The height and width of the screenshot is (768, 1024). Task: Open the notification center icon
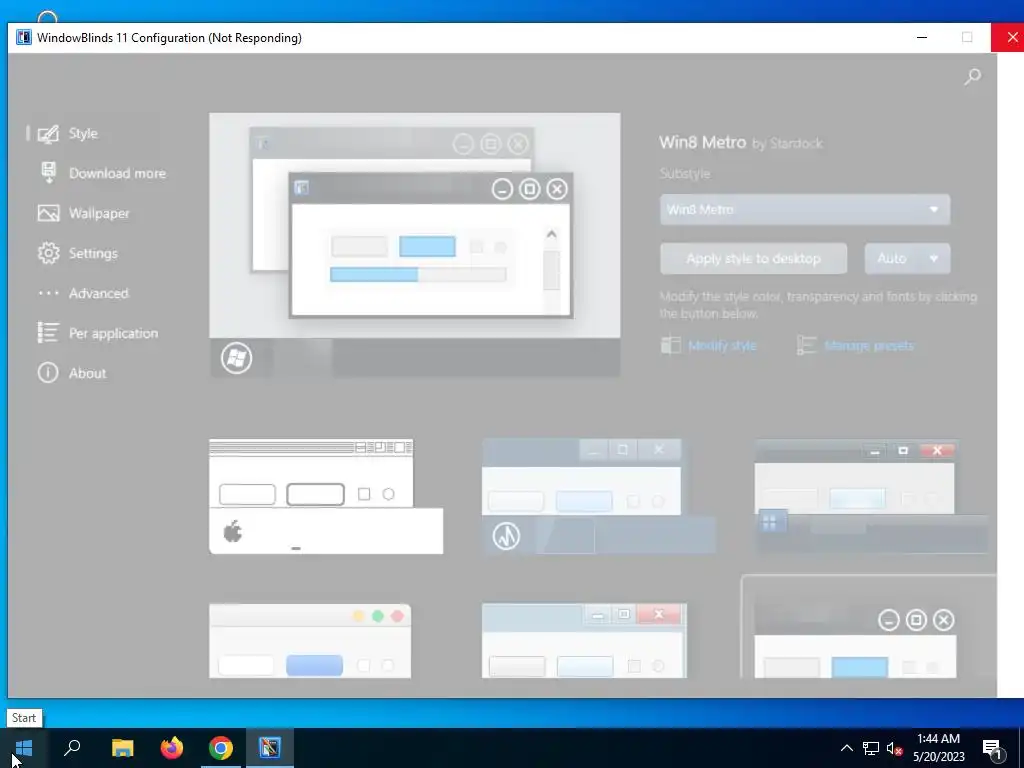[993, 749]
